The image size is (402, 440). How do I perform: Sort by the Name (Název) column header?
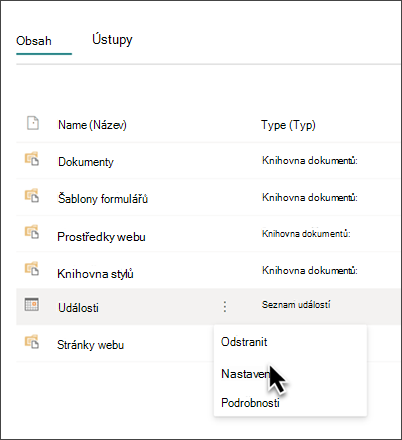click(92, 125)
